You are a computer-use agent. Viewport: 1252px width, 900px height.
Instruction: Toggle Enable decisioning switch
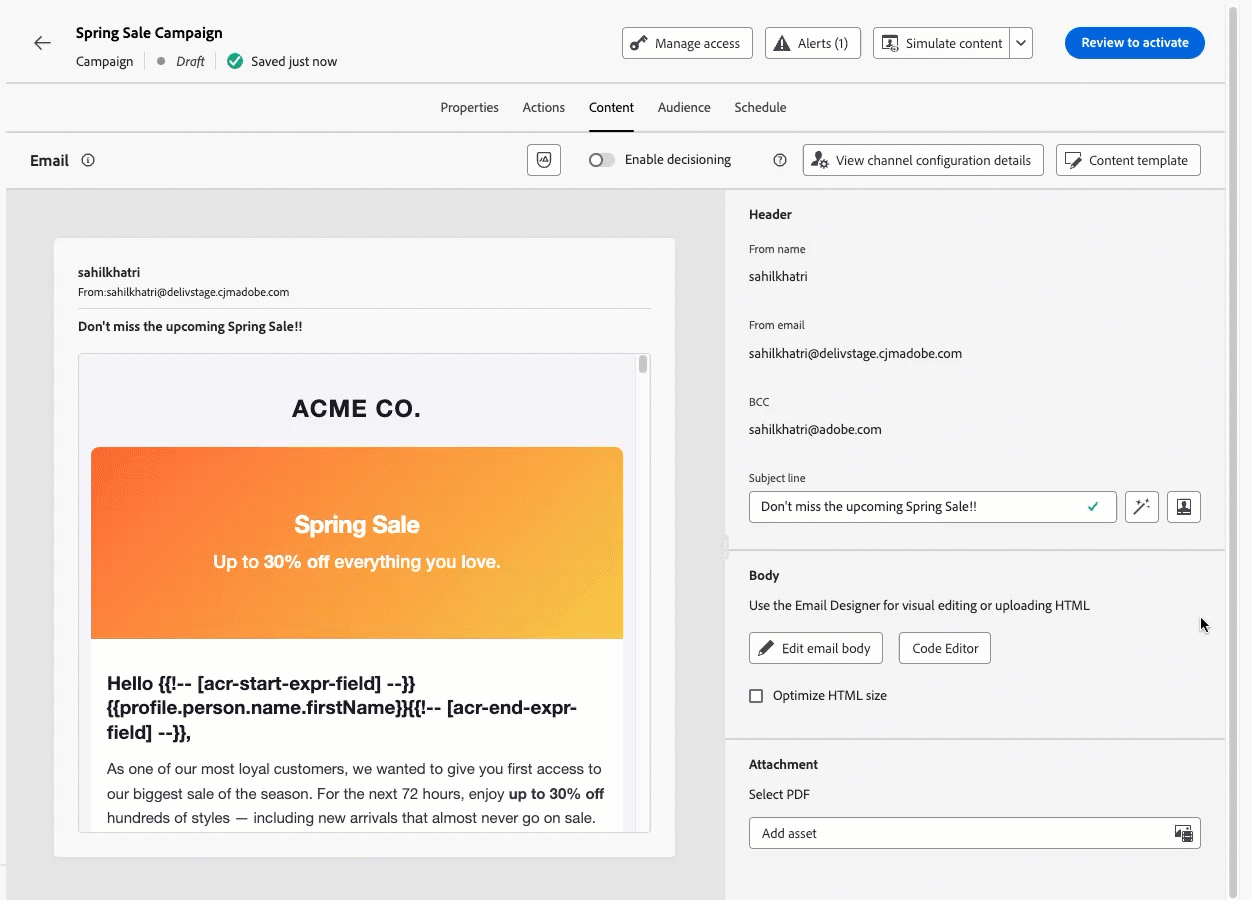point(601,160)
